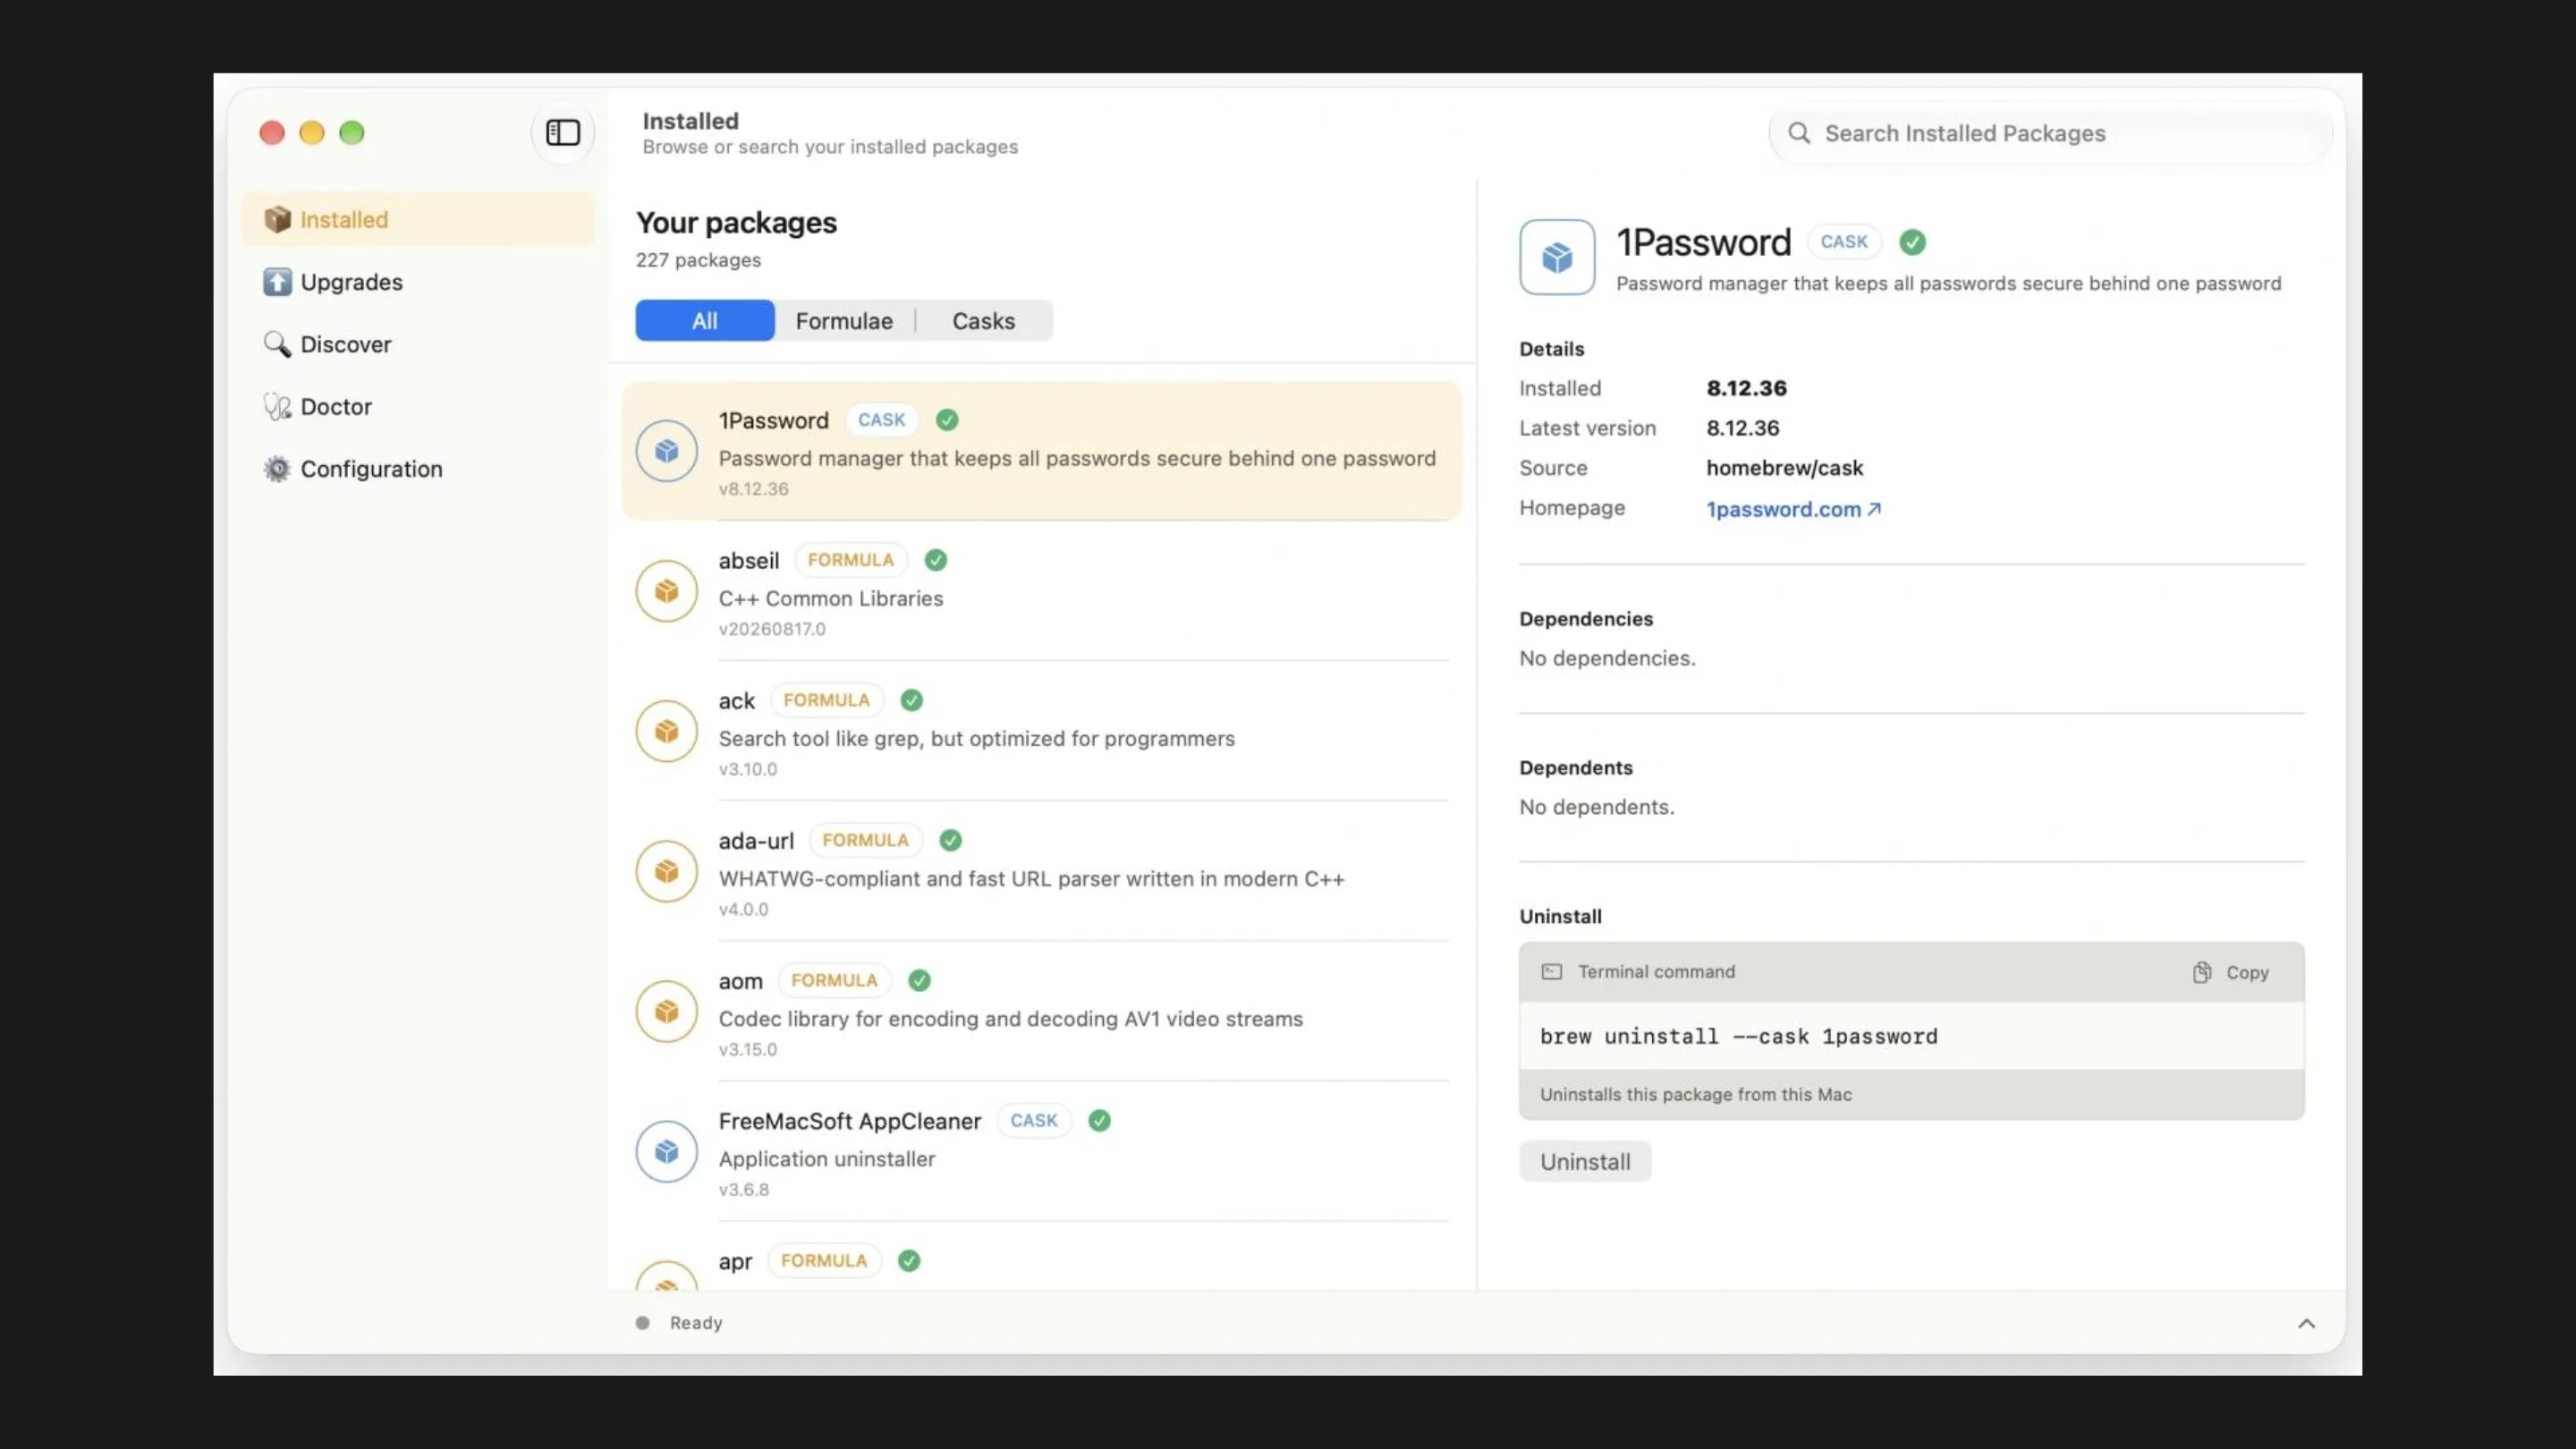The height and width of the screenshot is (1449, 2576).
Task: Click the terminal icon beside Terminal command
Action: coord(1551,971)
